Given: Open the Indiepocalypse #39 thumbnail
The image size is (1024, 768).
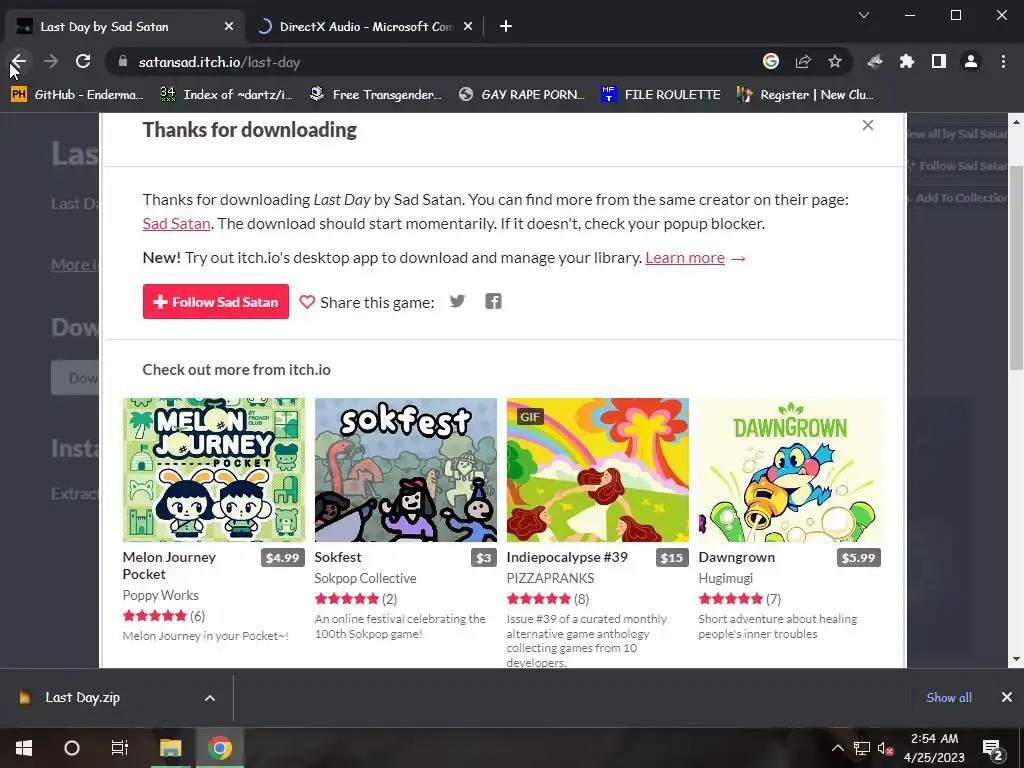Looking at the screenshot, I should (x=598, y=470).
